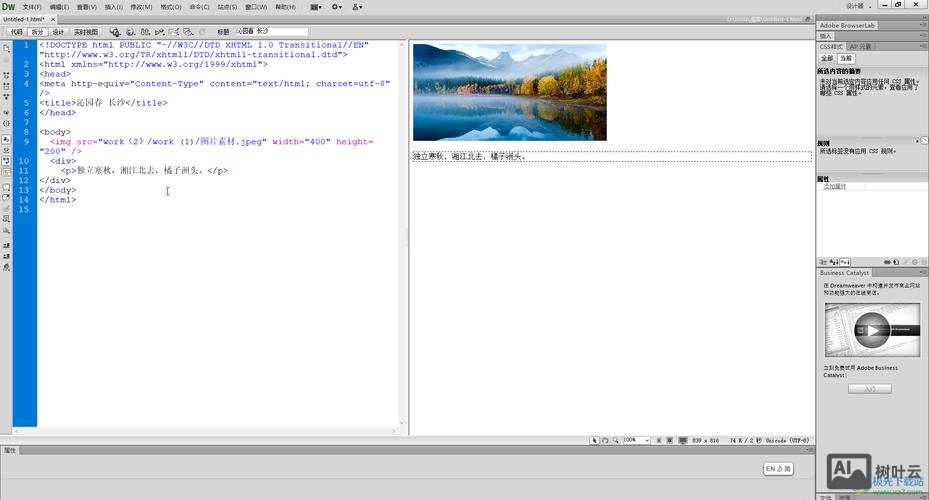Click the 添加属性 link in properties list

pyautogui.click(x=835, y=187)
